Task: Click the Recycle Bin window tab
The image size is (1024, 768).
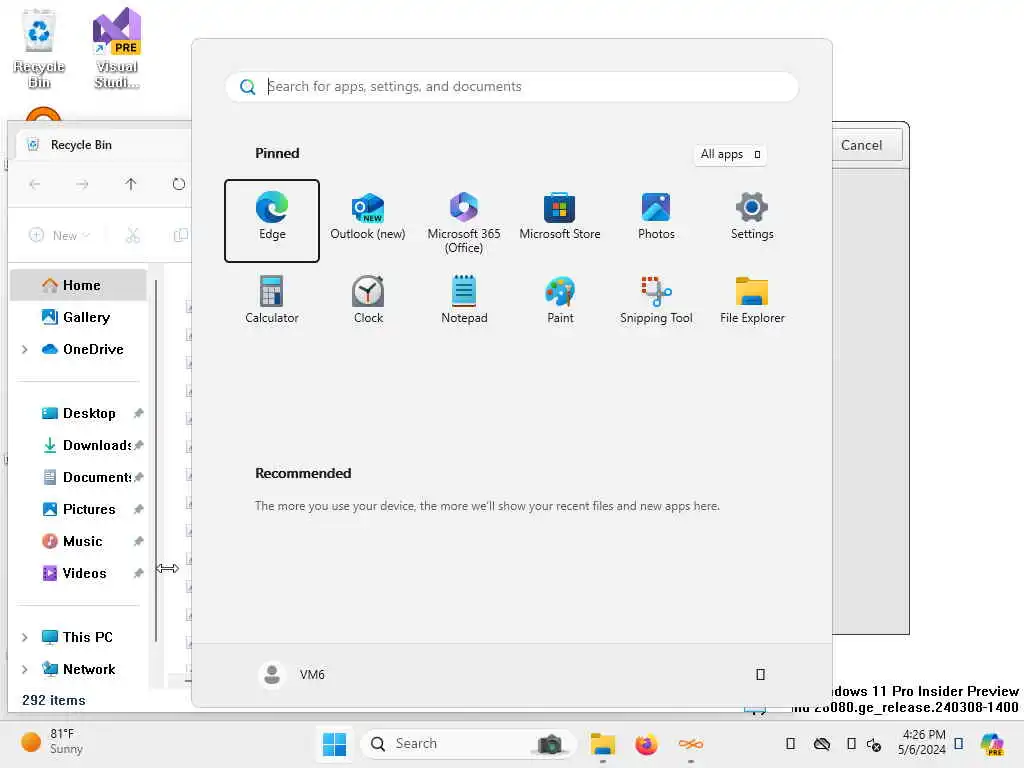Action: pos(104,145)
